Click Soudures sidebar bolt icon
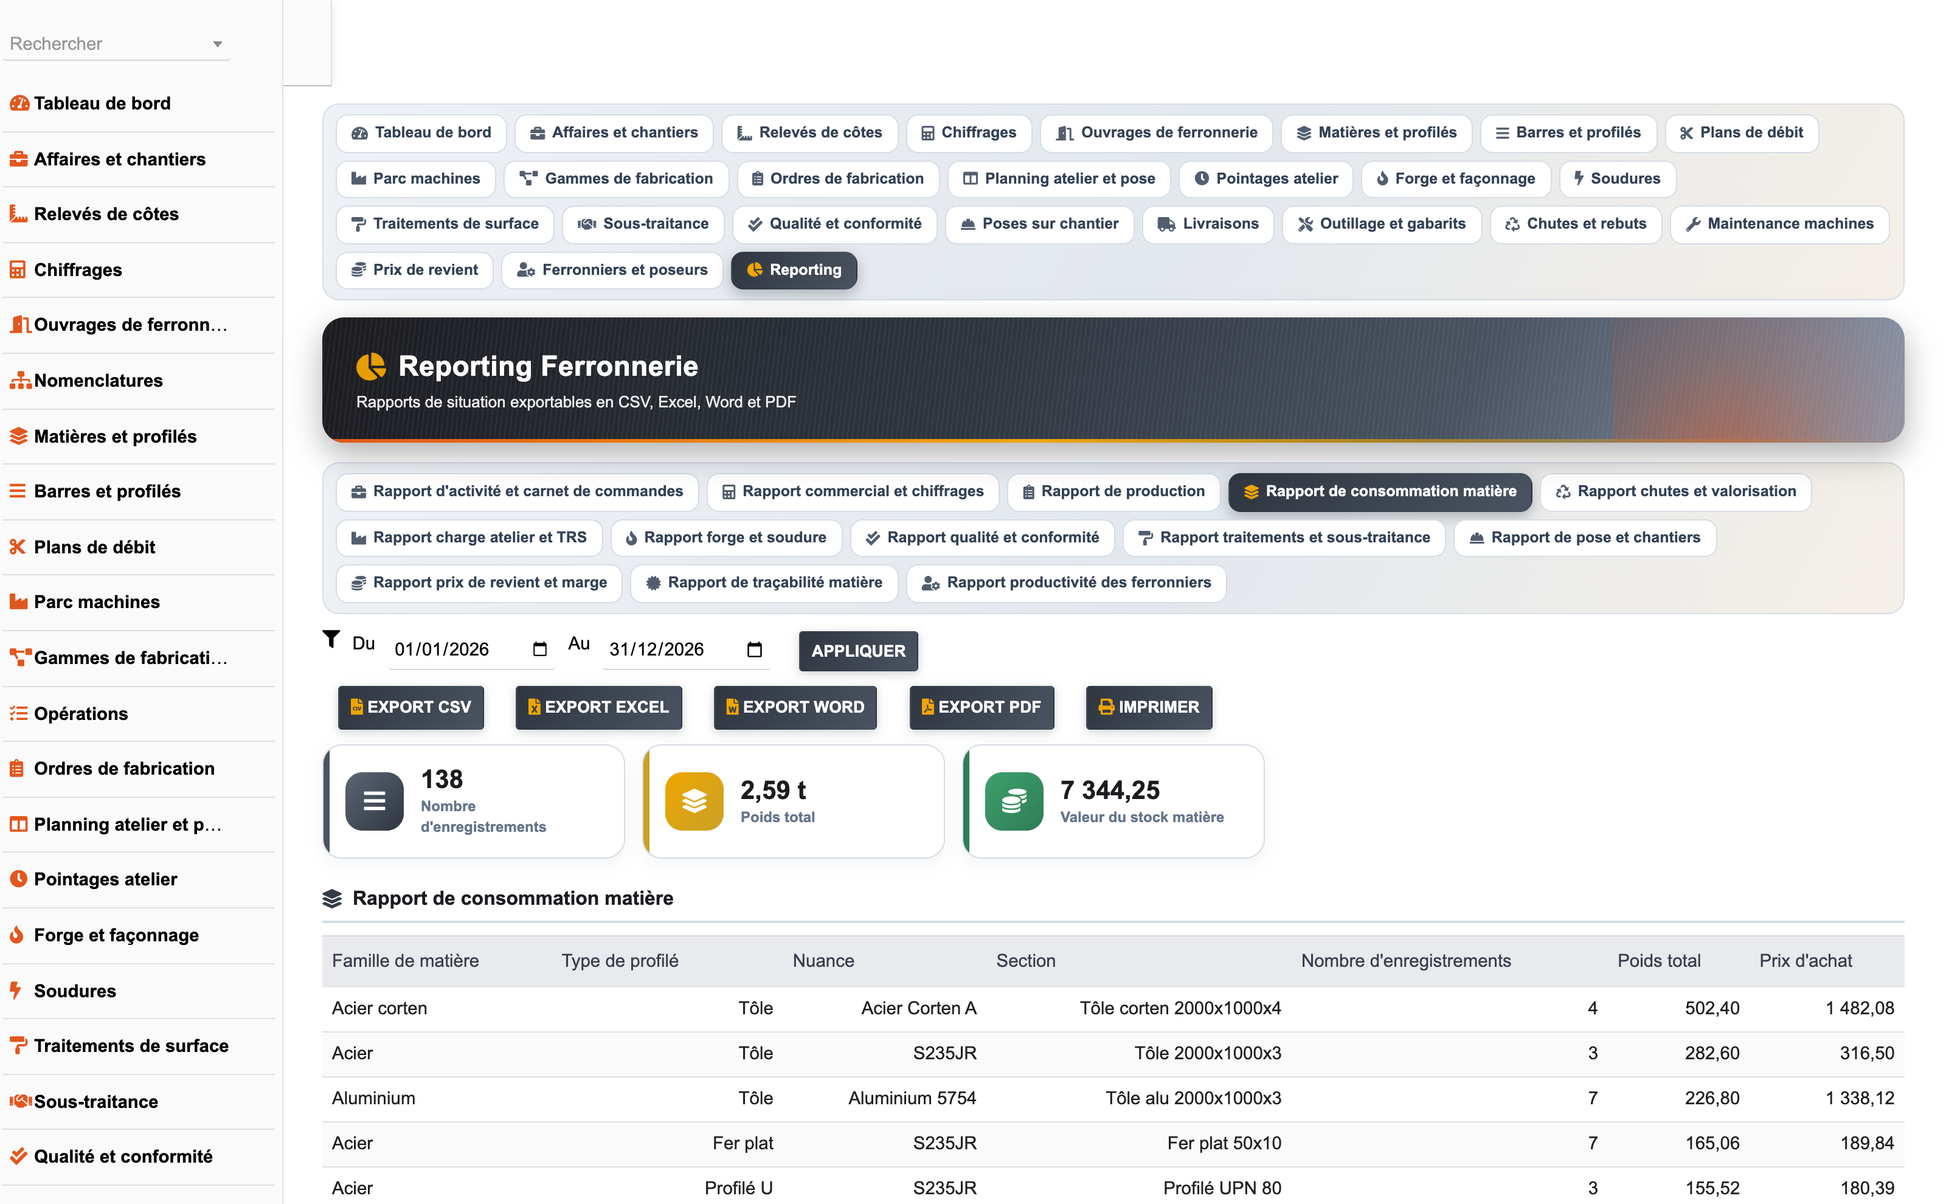 pyautogui.click(x=16, y=990)
